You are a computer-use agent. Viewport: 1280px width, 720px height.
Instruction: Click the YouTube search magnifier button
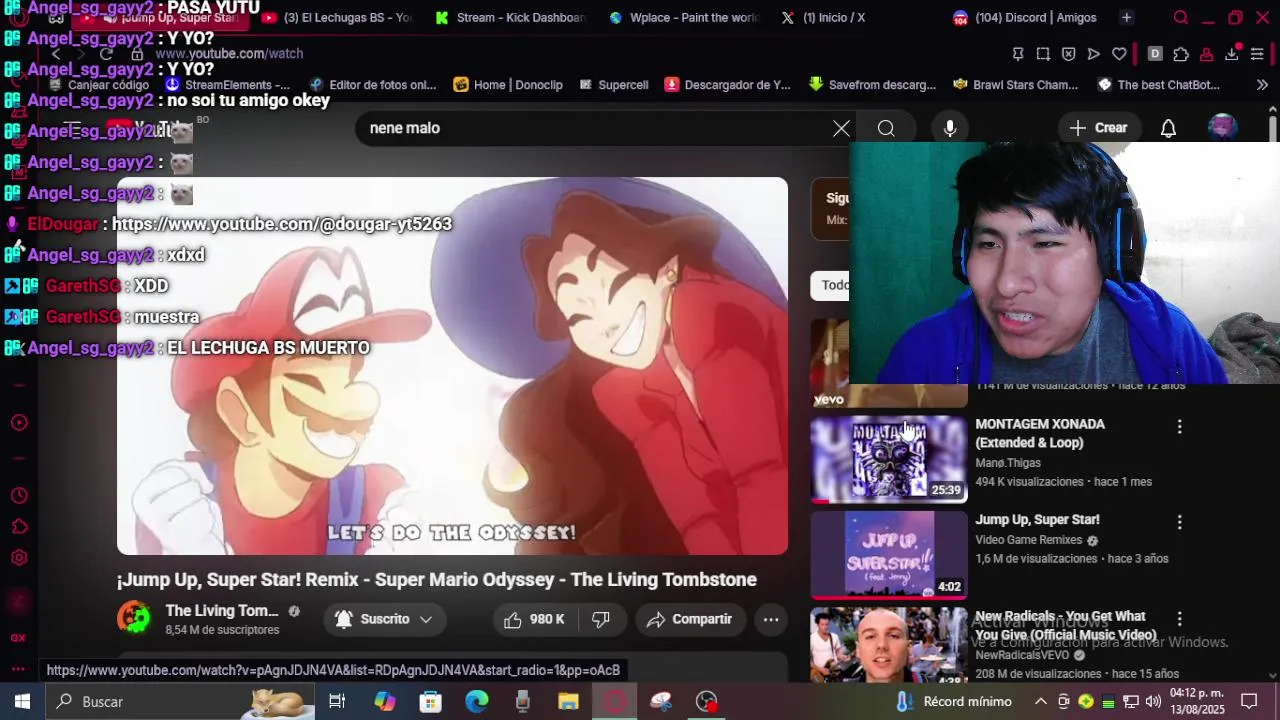(x=886, y=128)
